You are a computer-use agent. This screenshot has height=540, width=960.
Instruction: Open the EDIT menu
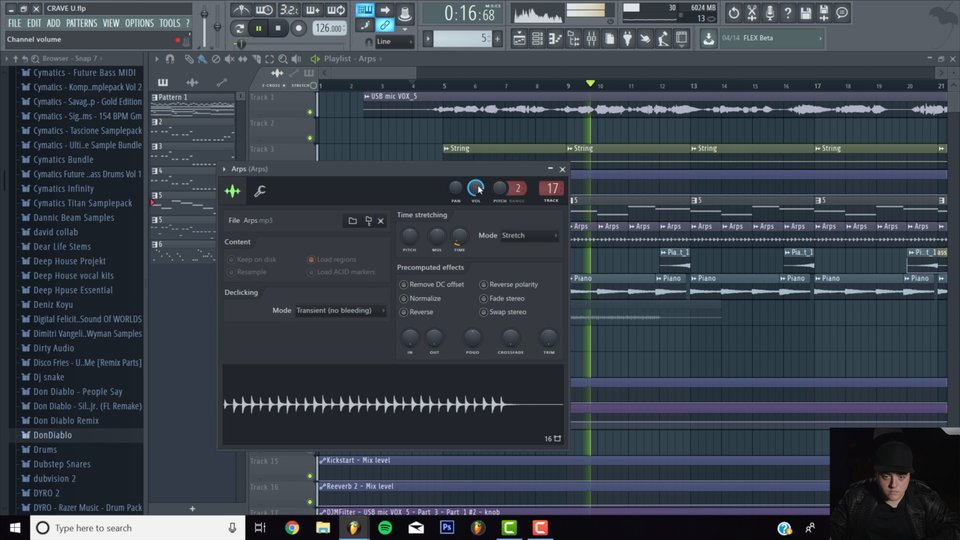(x=34, y=23)
